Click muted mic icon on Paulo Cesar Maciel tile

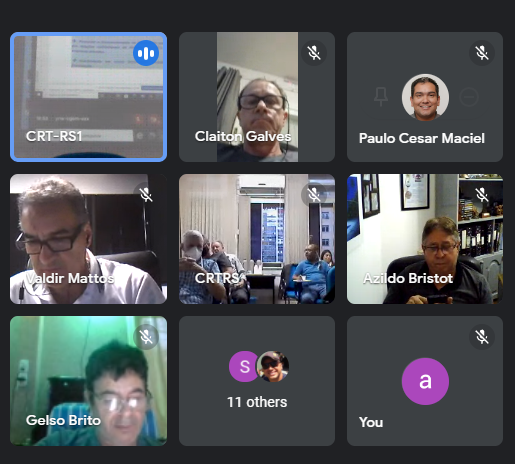point(482,53)
